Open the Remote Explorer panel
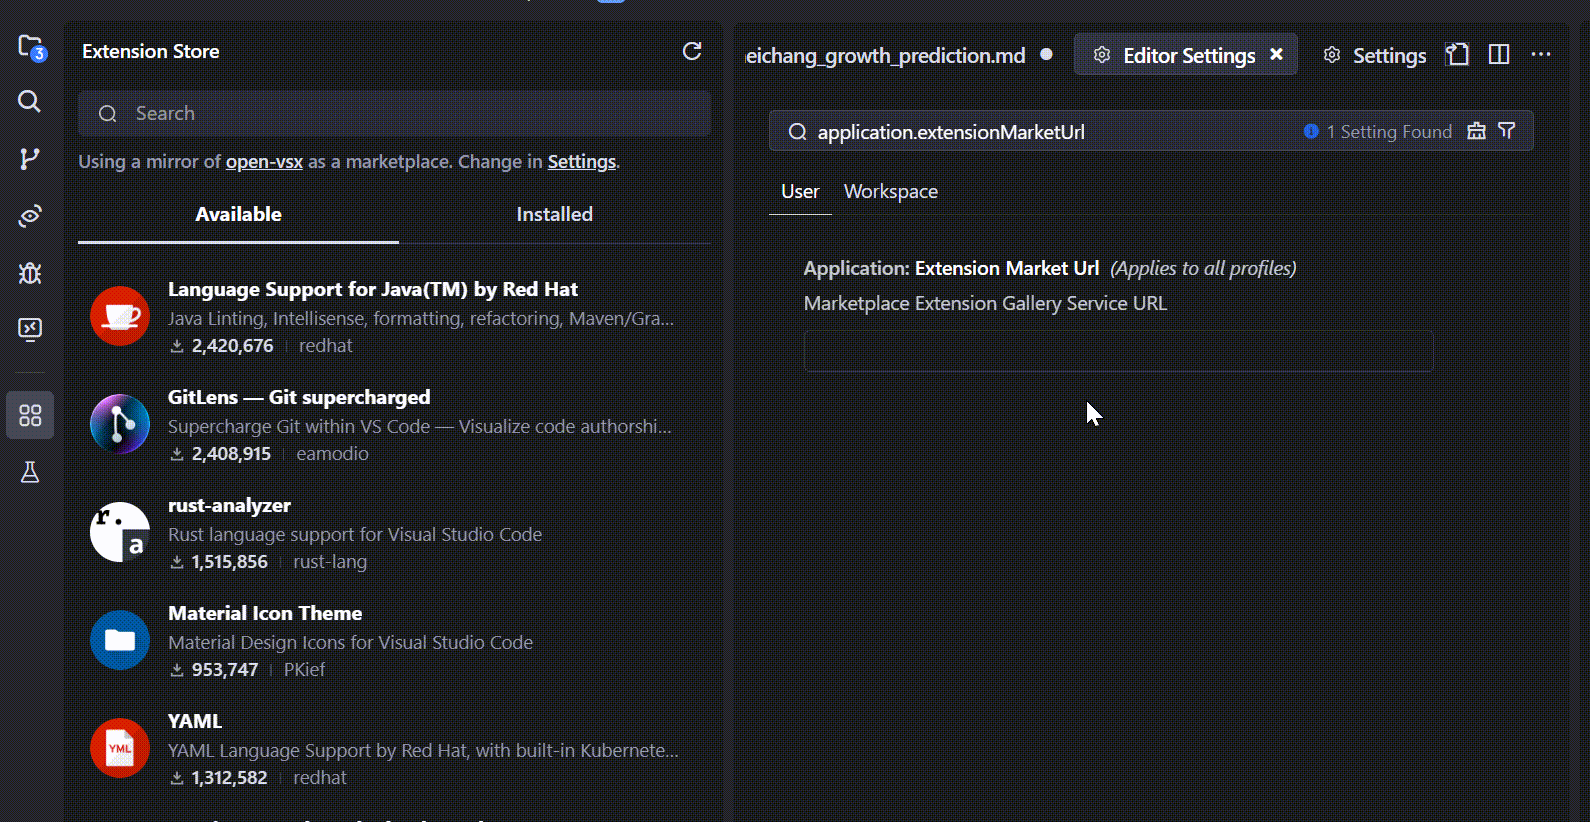Screen dimensions: 1590x822 pyautogui.click(x=30, y=329)
